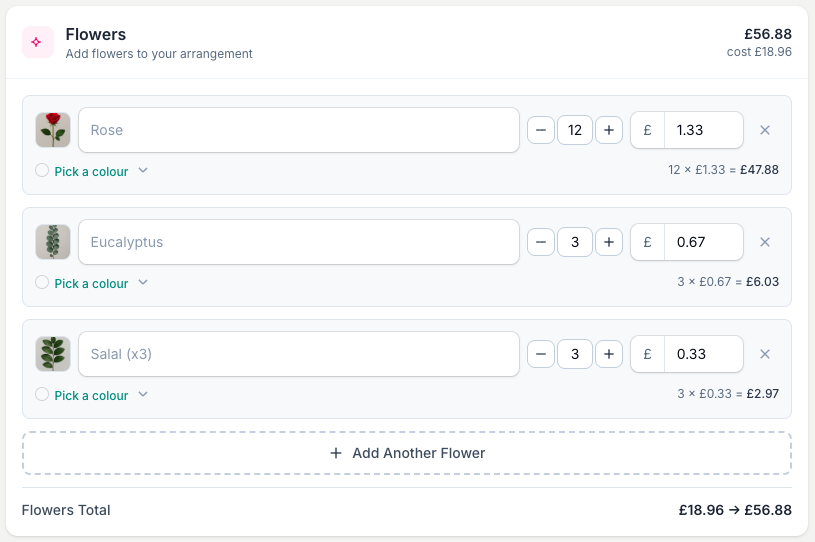
Task: Increase the Rose quantity with plus
Action: pyautogui.click(x=609, y=130)
